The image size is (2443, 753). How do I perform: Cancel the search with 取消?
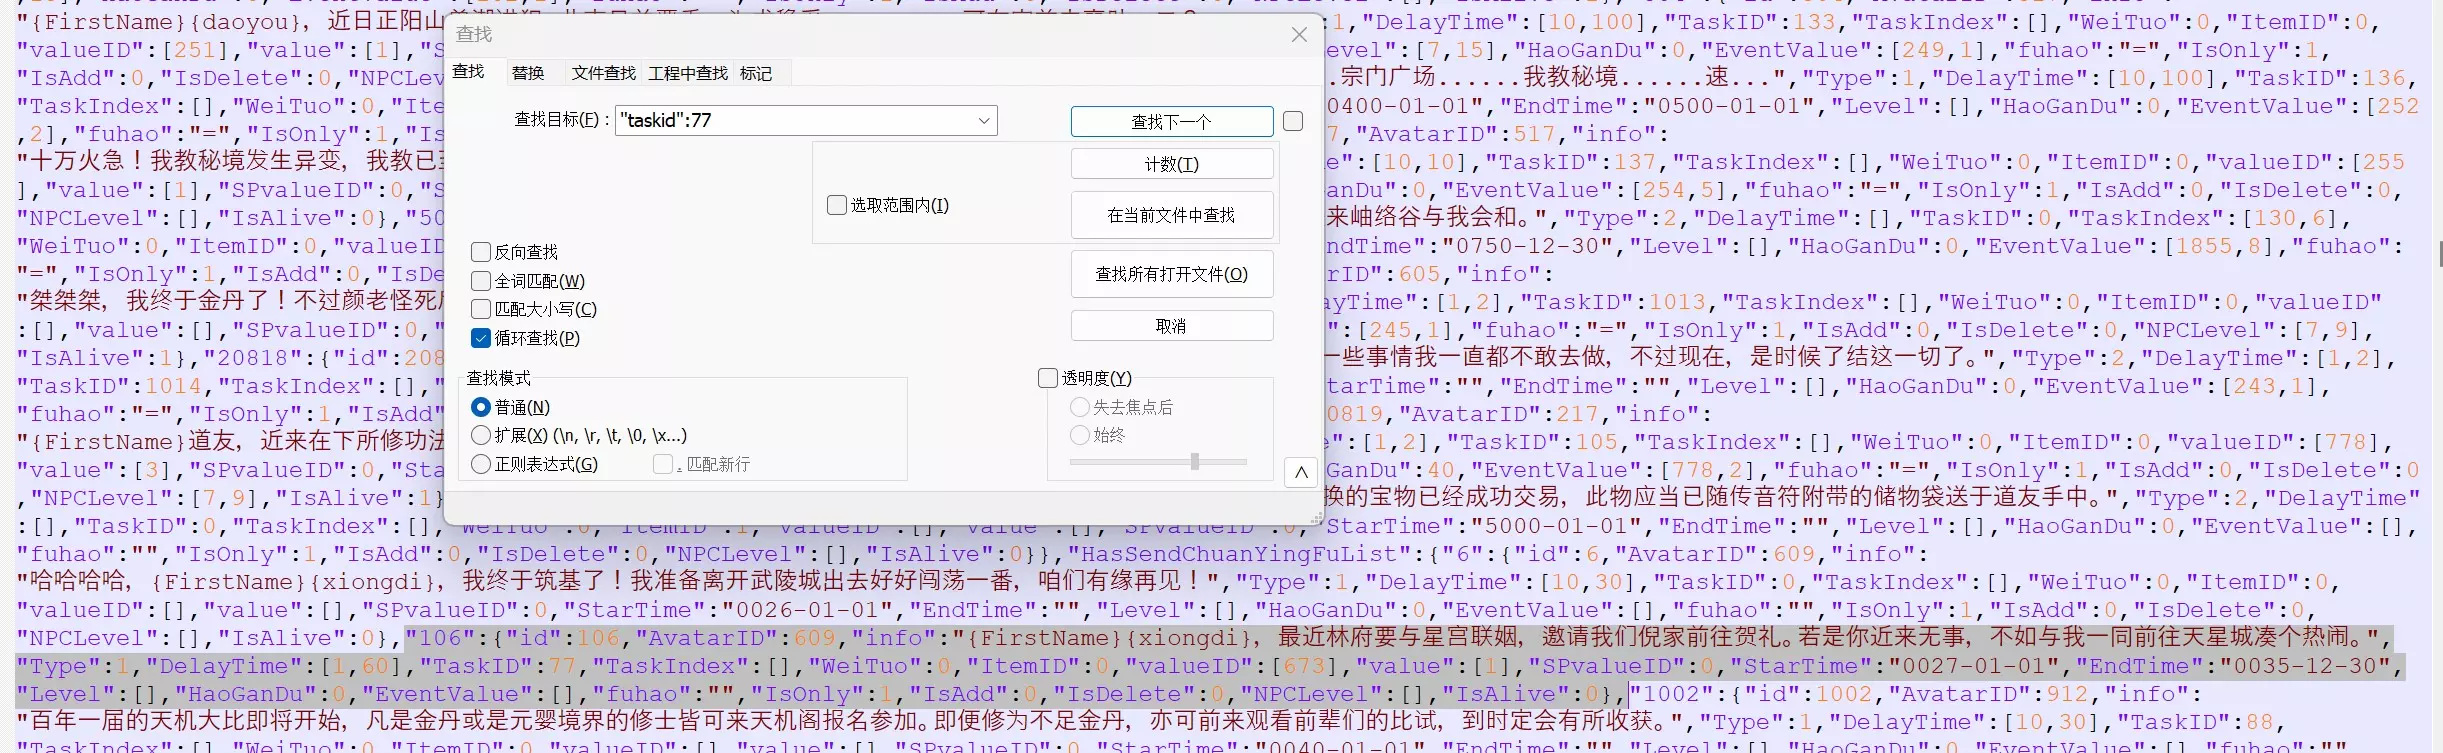pyautogui.click(x=1172, y=326)
